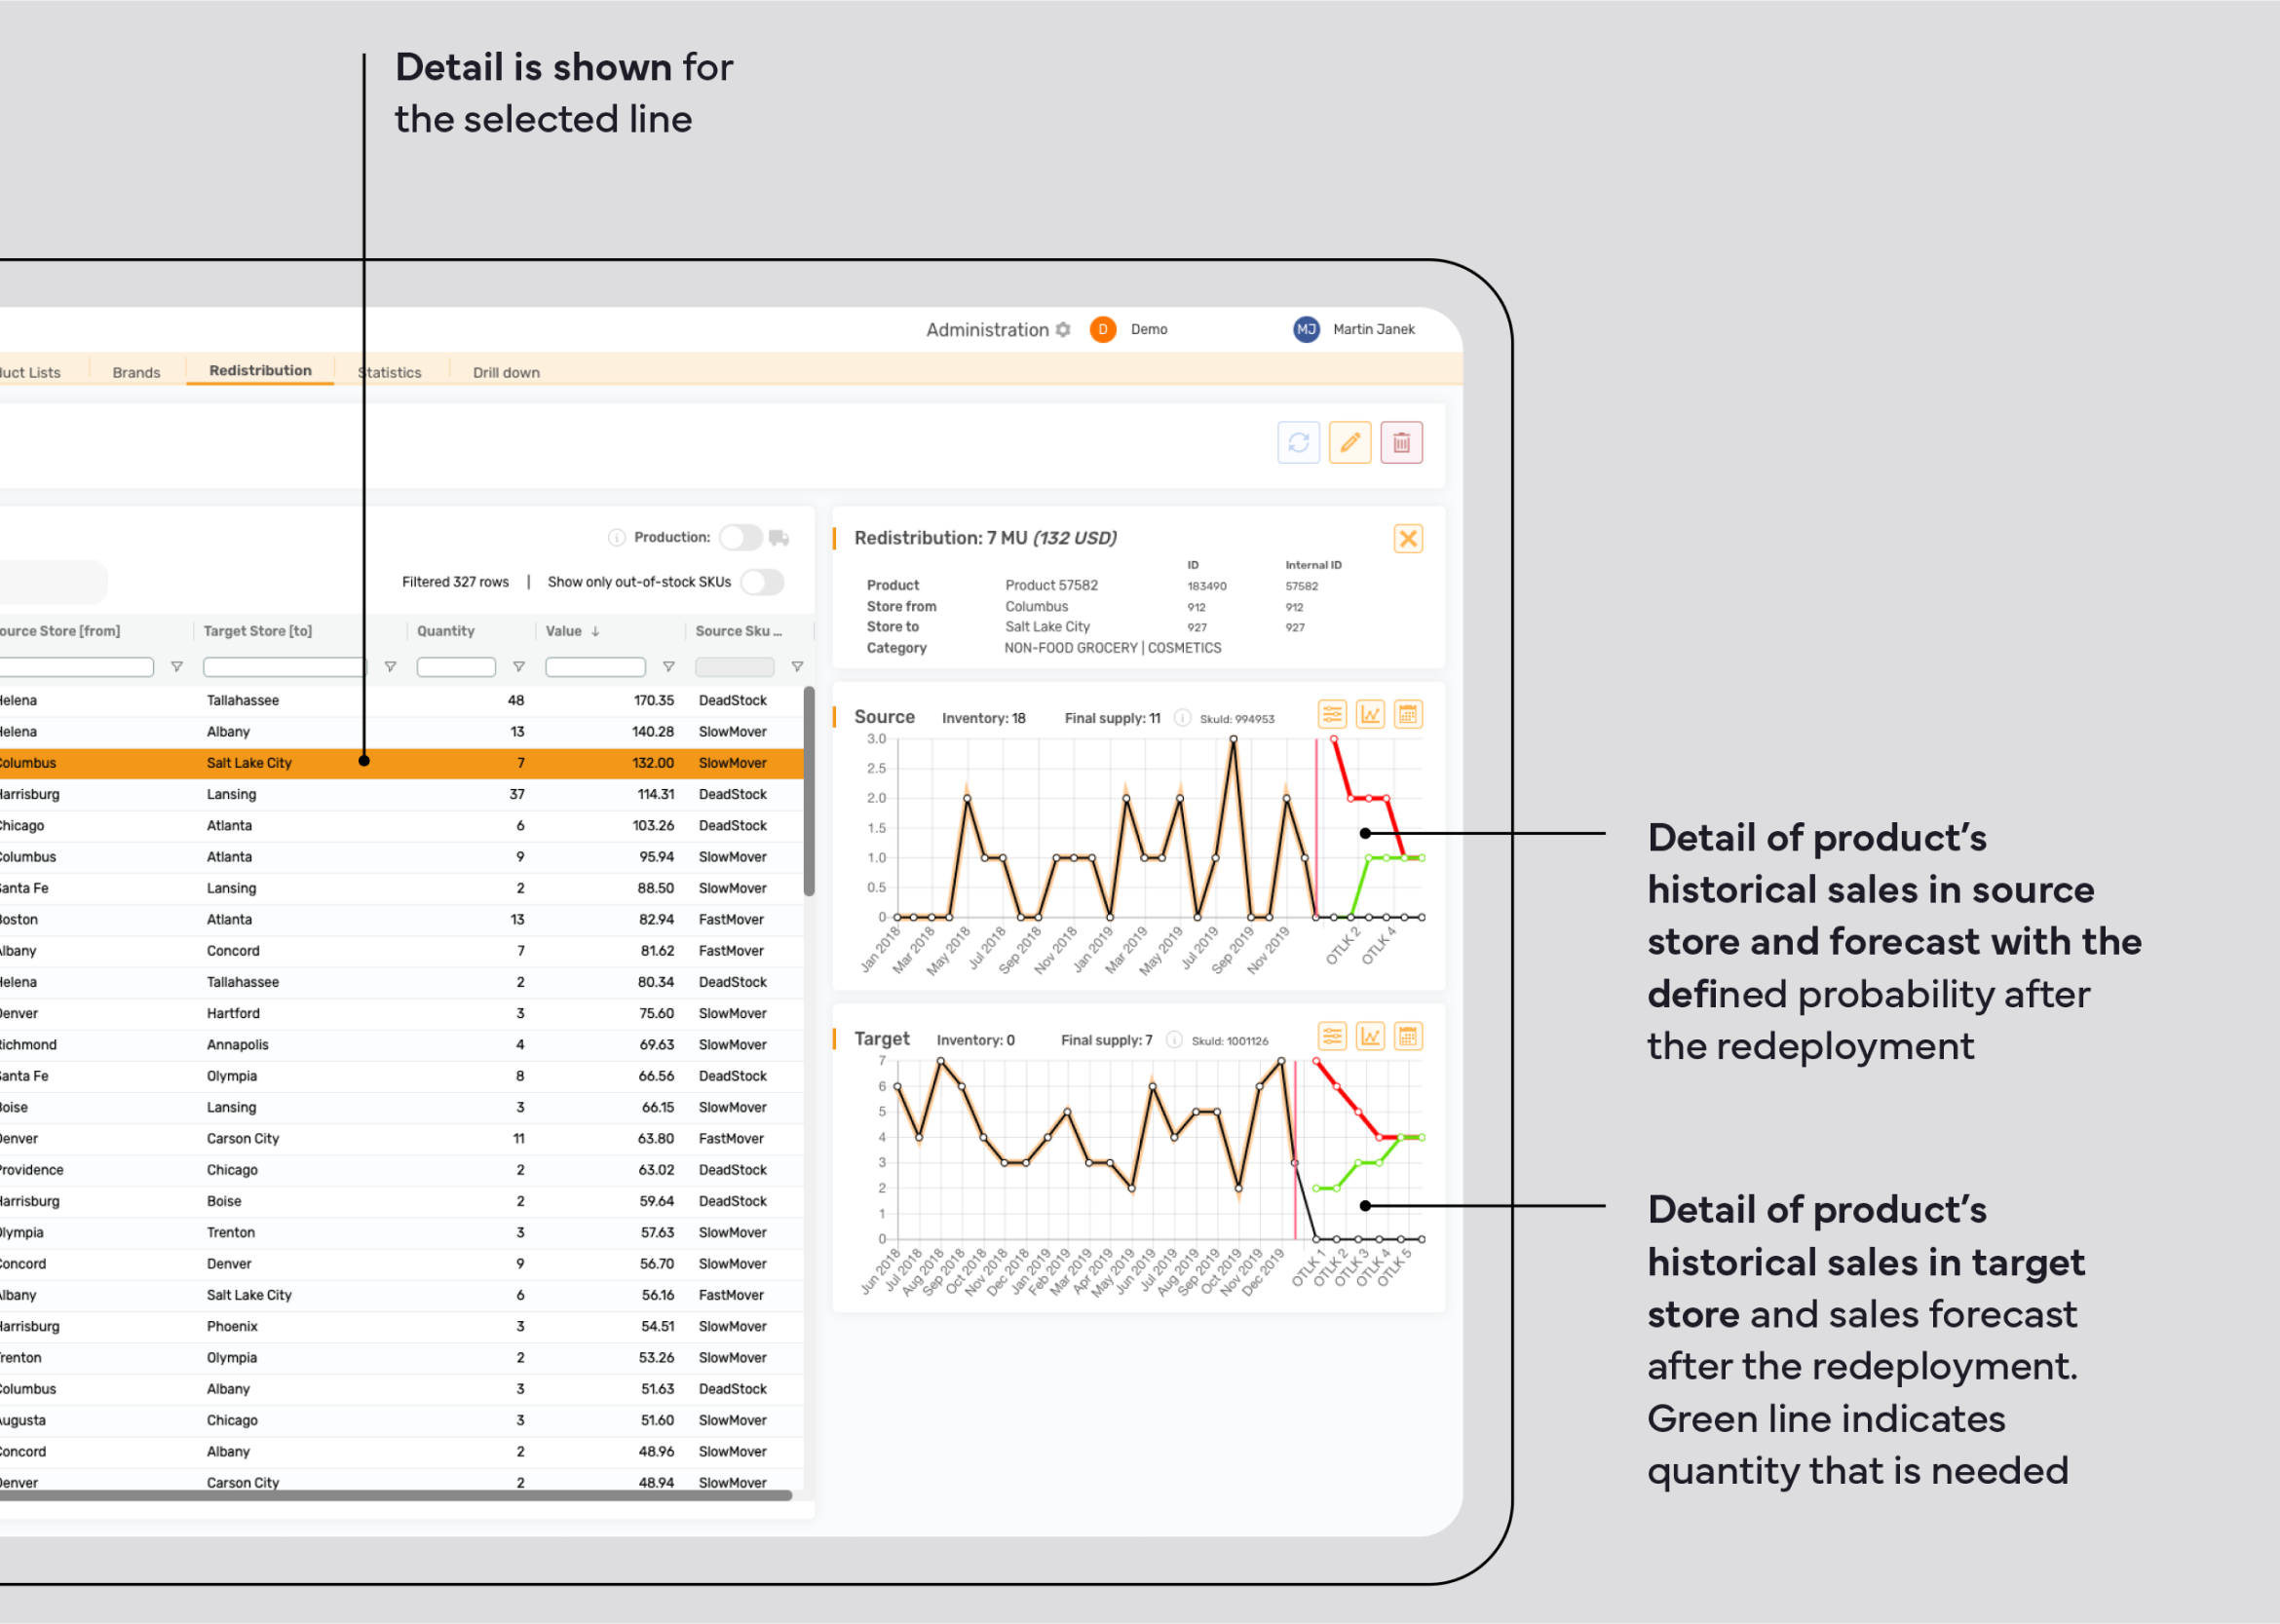Select the Boise row valued 59.64

[401, 1202]
